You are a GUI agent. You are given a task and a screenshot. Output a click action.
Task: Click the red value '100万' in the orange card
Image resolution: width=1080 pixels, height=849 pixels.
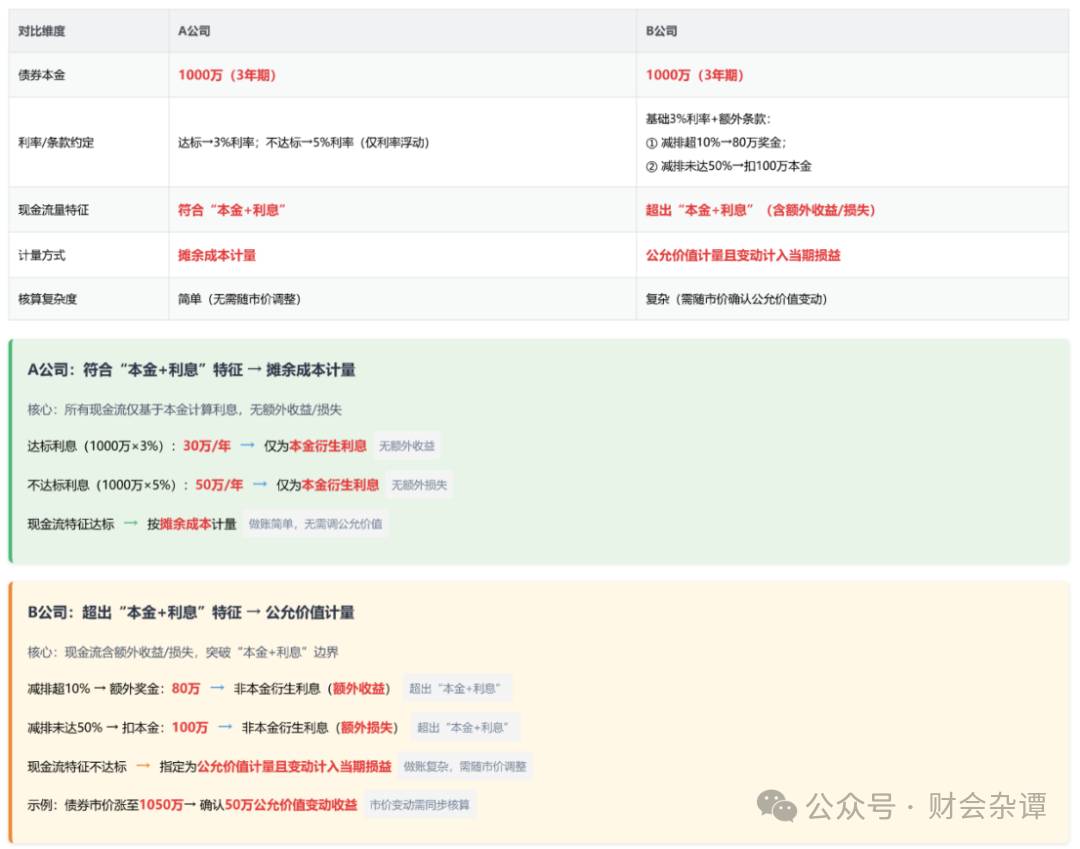(x=189, y=728)
